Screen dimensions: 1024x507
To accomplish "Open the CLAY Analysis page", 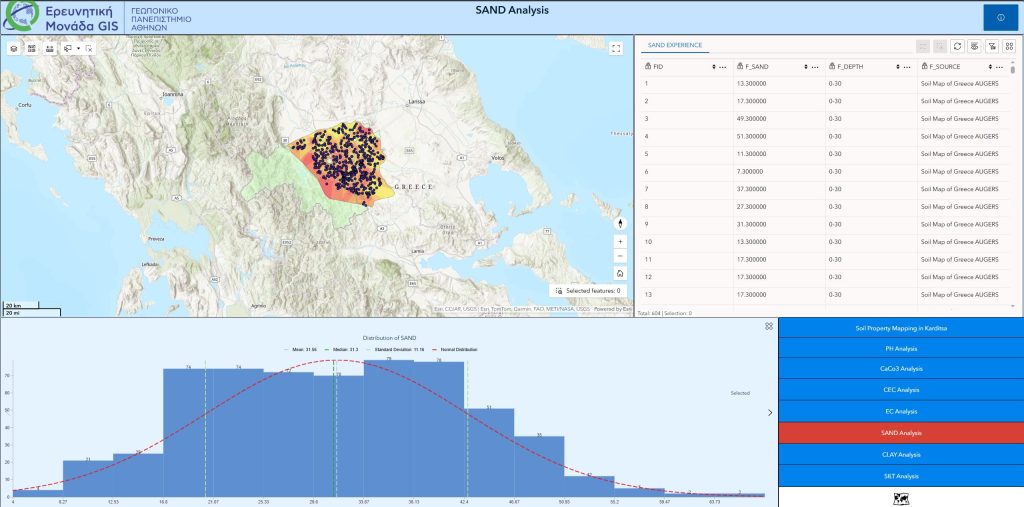I will [x=900, y=455].
